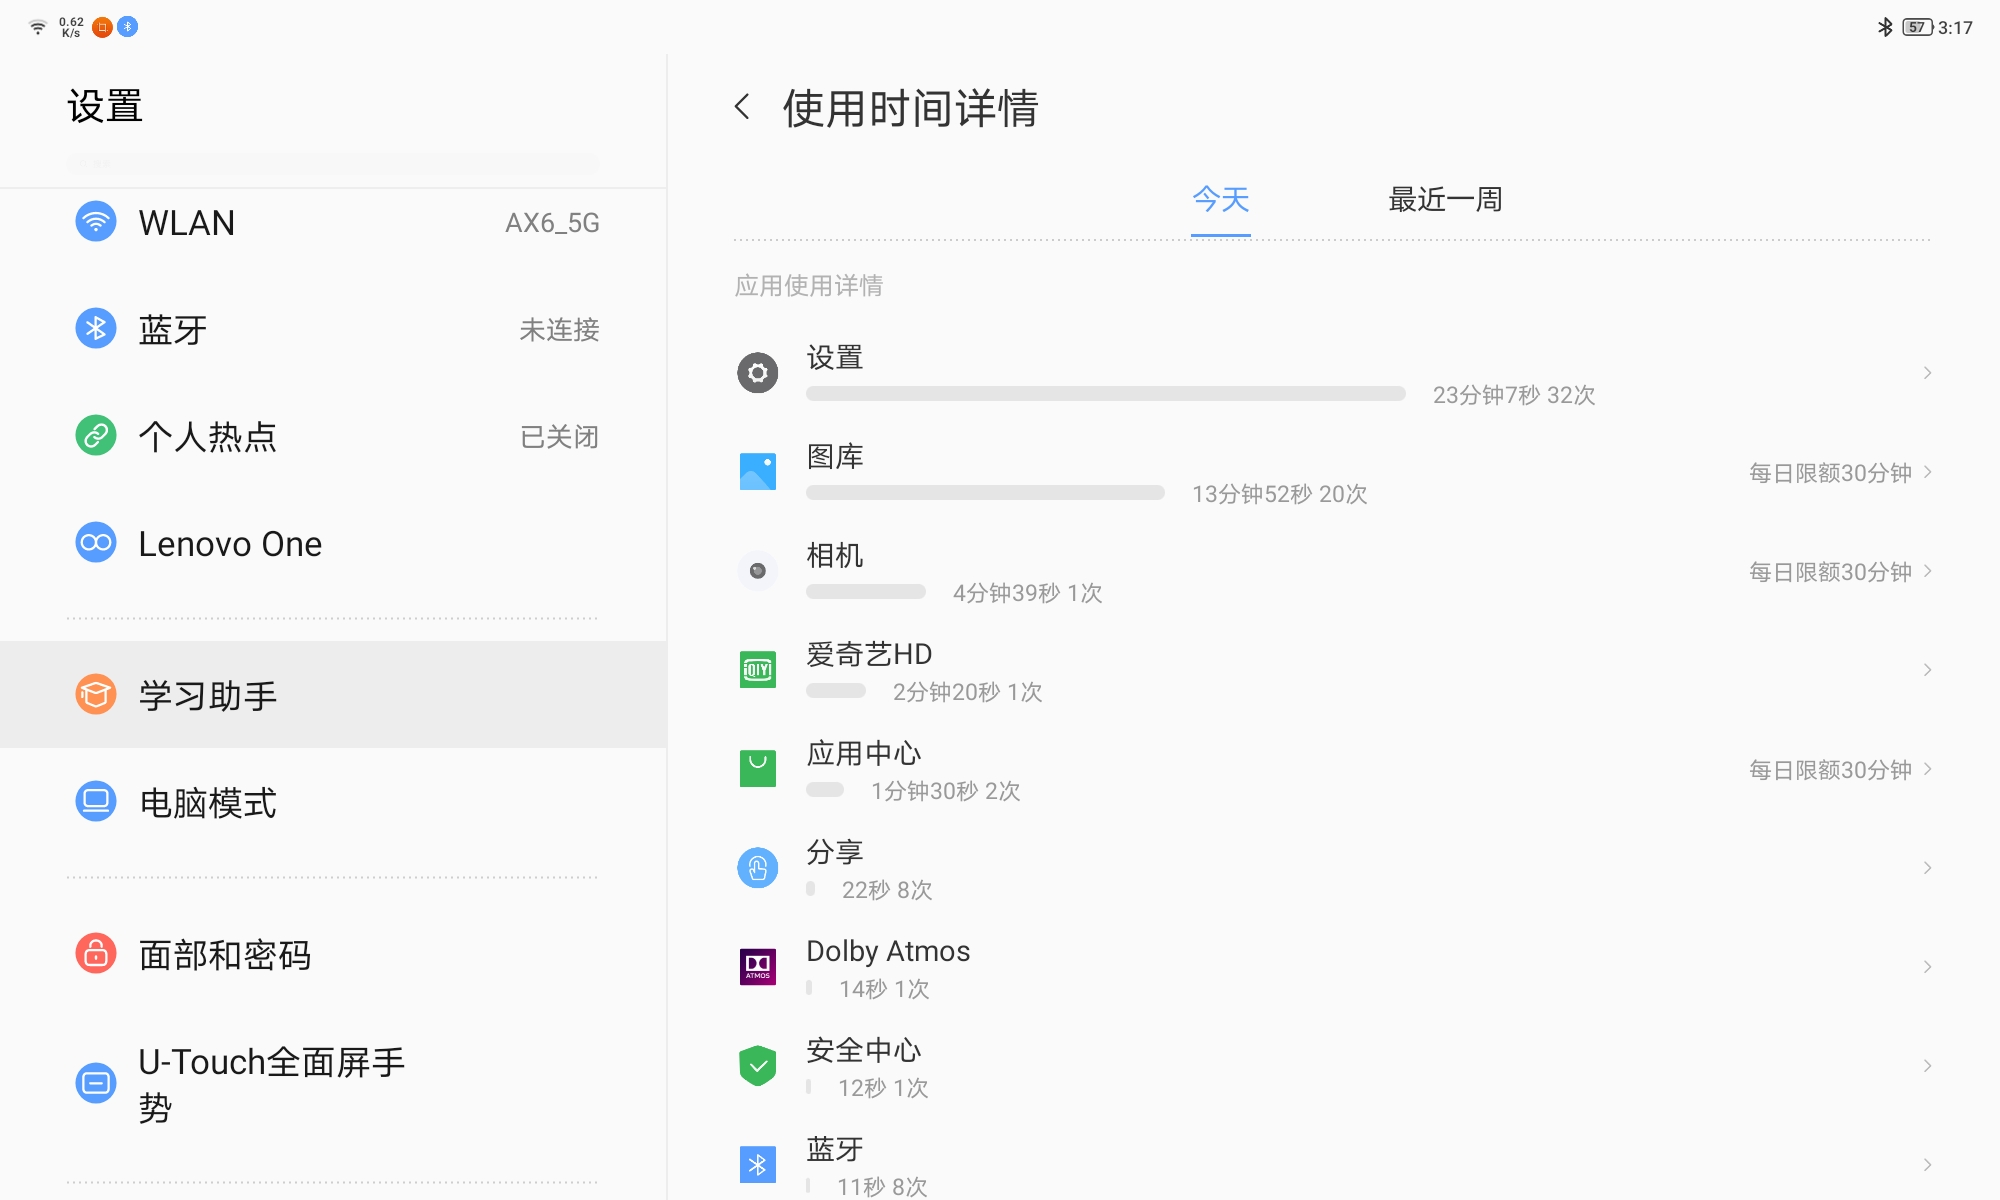Screen dimensions: 2000x1200
Task: Select the 蓝牙 icon in the sidebar
Action: click(x=95, y=328)
